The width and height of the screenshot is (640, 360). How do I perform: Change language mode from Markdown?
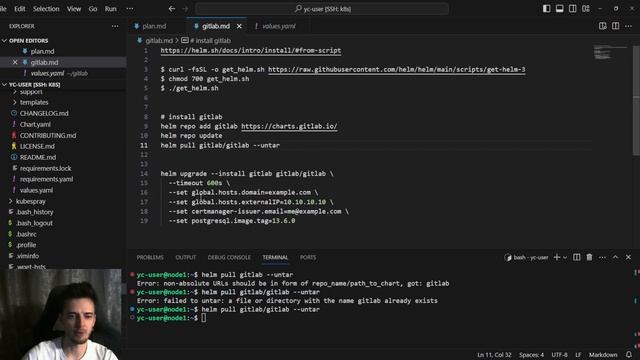tap(603, 355)
